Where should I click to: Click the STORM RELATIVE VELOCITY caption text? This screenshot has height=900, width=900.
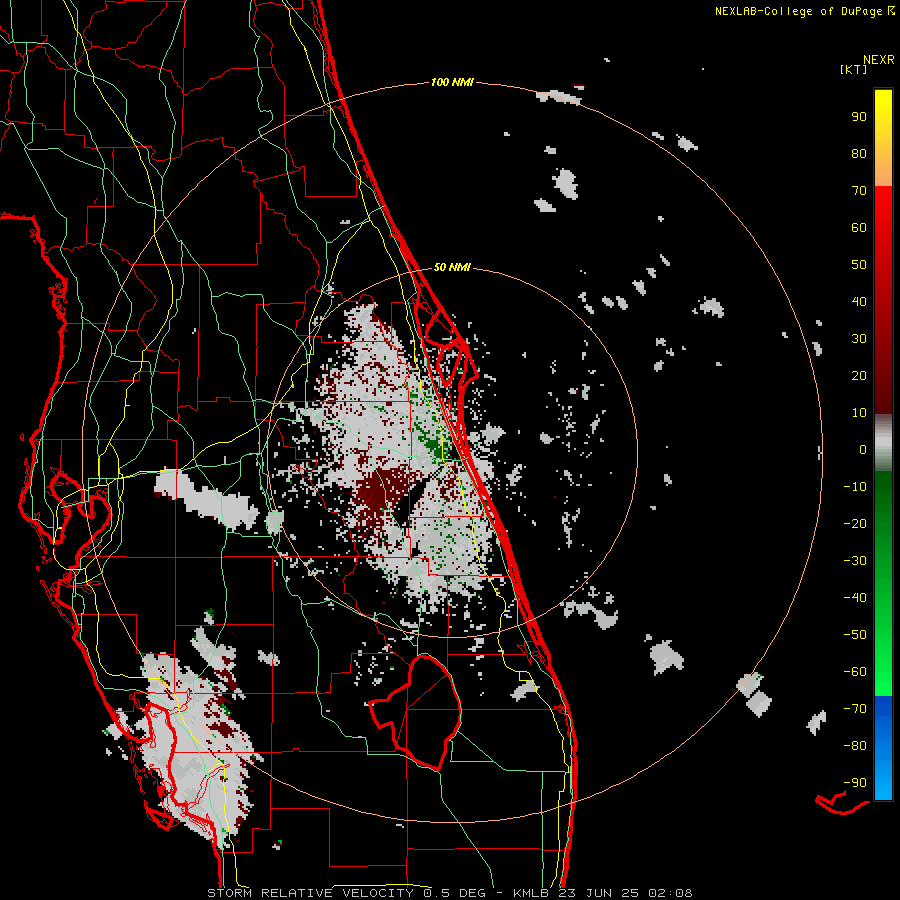310,893
